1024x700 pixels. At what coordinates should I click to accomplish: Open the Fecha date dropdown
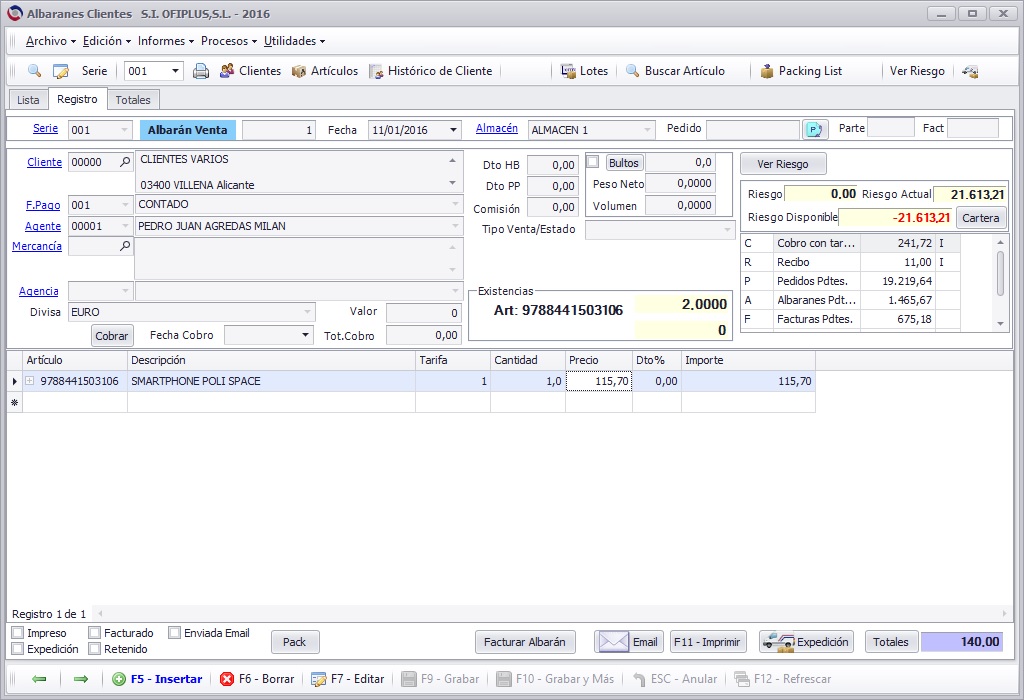(x=453, y=130)
